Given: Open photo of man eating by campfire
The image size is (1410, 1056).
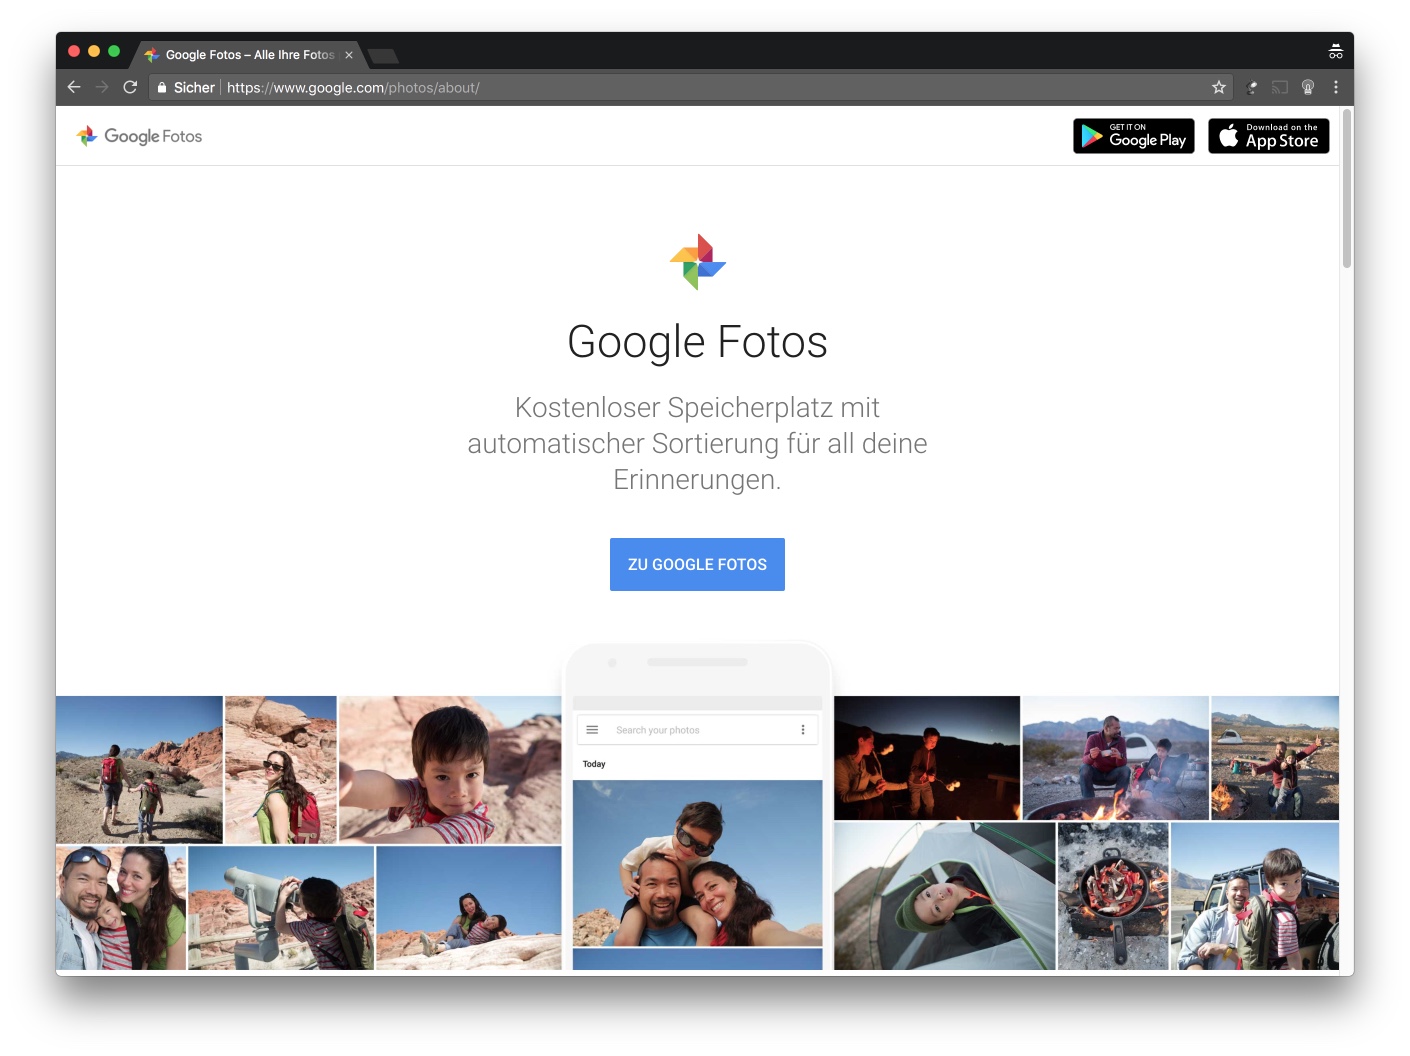Looking at the screenshot, I should point(1115,758).
